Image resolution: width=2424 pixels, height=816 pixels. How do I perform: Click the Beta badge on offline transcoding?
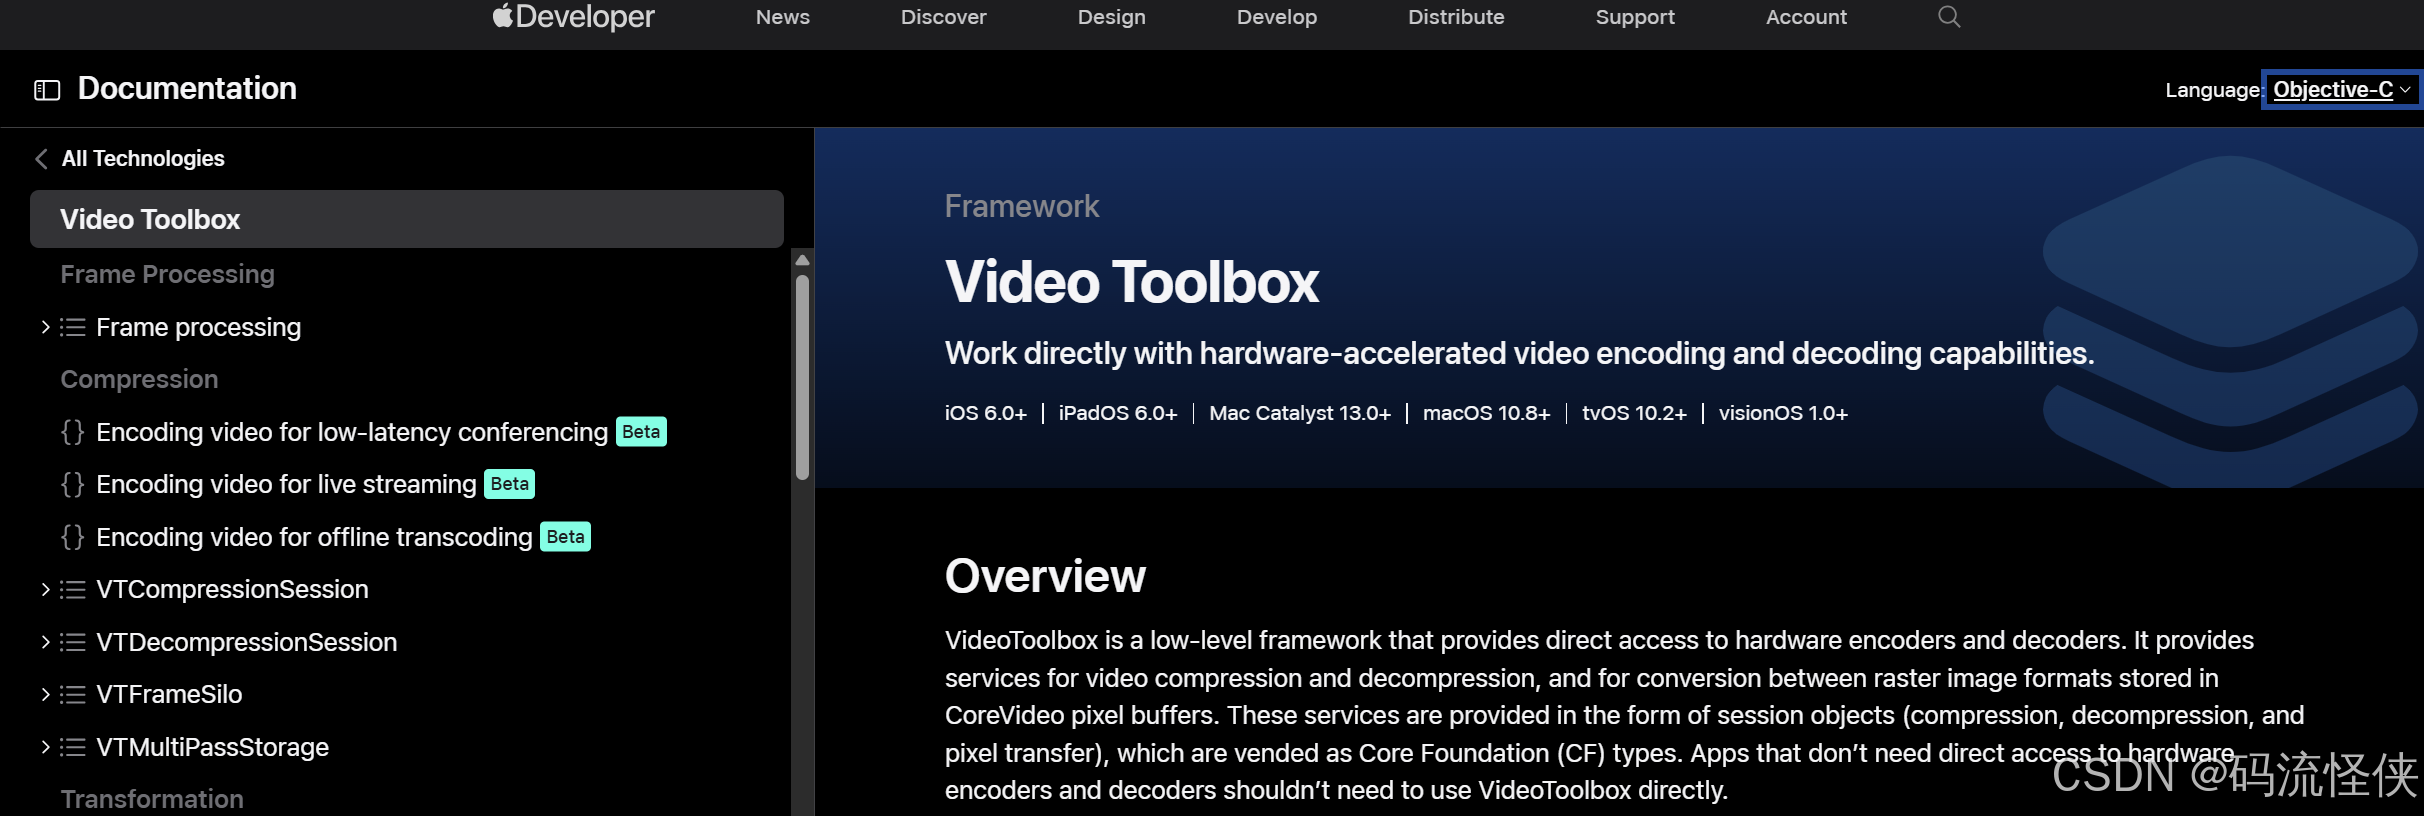coord(565,537)
